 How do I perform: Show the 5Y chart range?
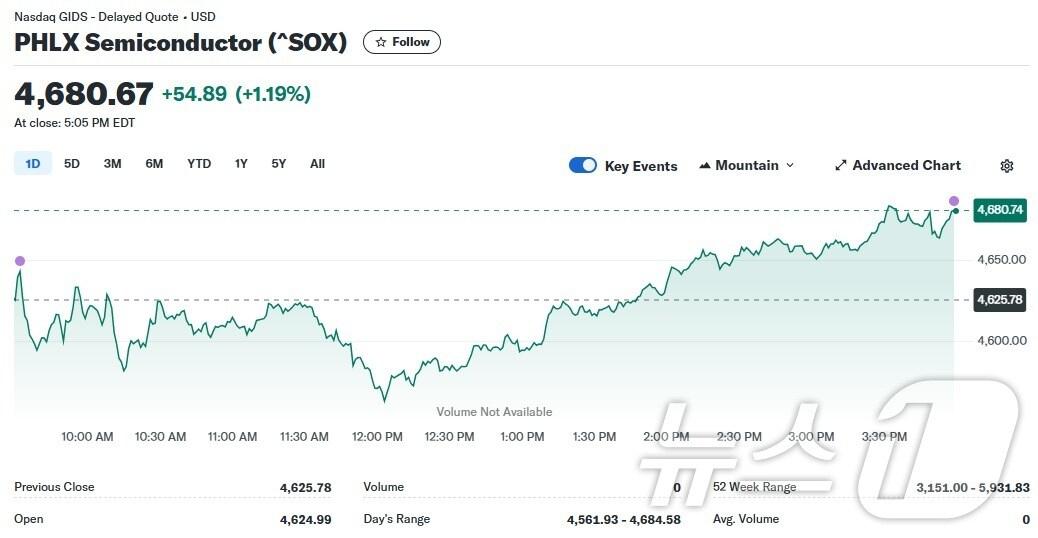pyautogui.click(x=279, y=164)
